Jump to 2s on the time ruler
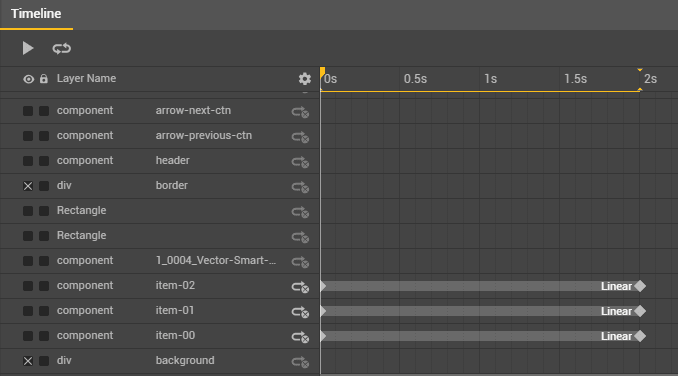 pos(650,79)
